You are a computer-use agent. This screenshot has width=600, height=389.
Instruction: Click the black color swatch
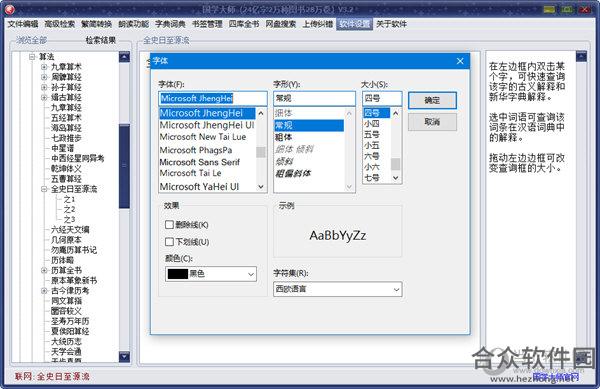point(178,274)
